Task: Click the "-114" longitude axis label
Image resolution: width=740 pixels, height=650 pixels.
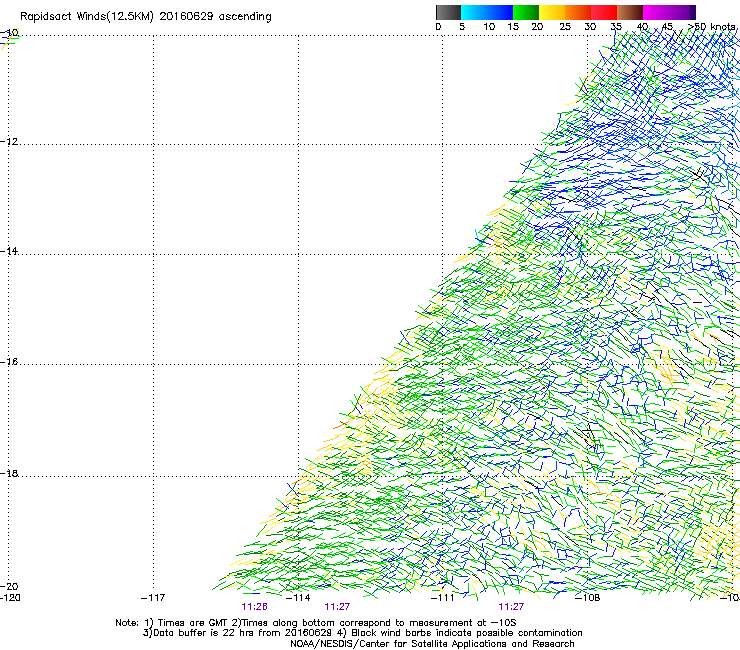Action: (298, 598)
